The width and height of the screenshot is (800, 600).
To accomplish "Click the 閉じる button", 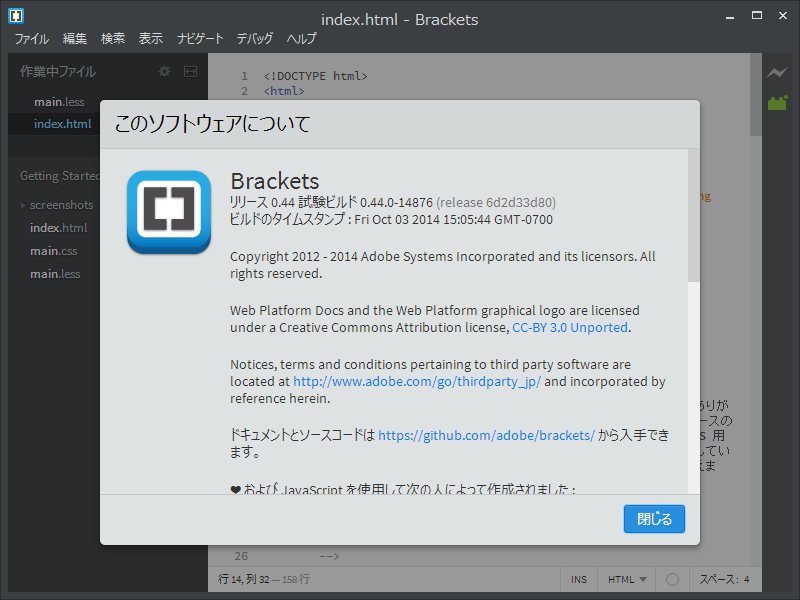I will pos(654,519).
